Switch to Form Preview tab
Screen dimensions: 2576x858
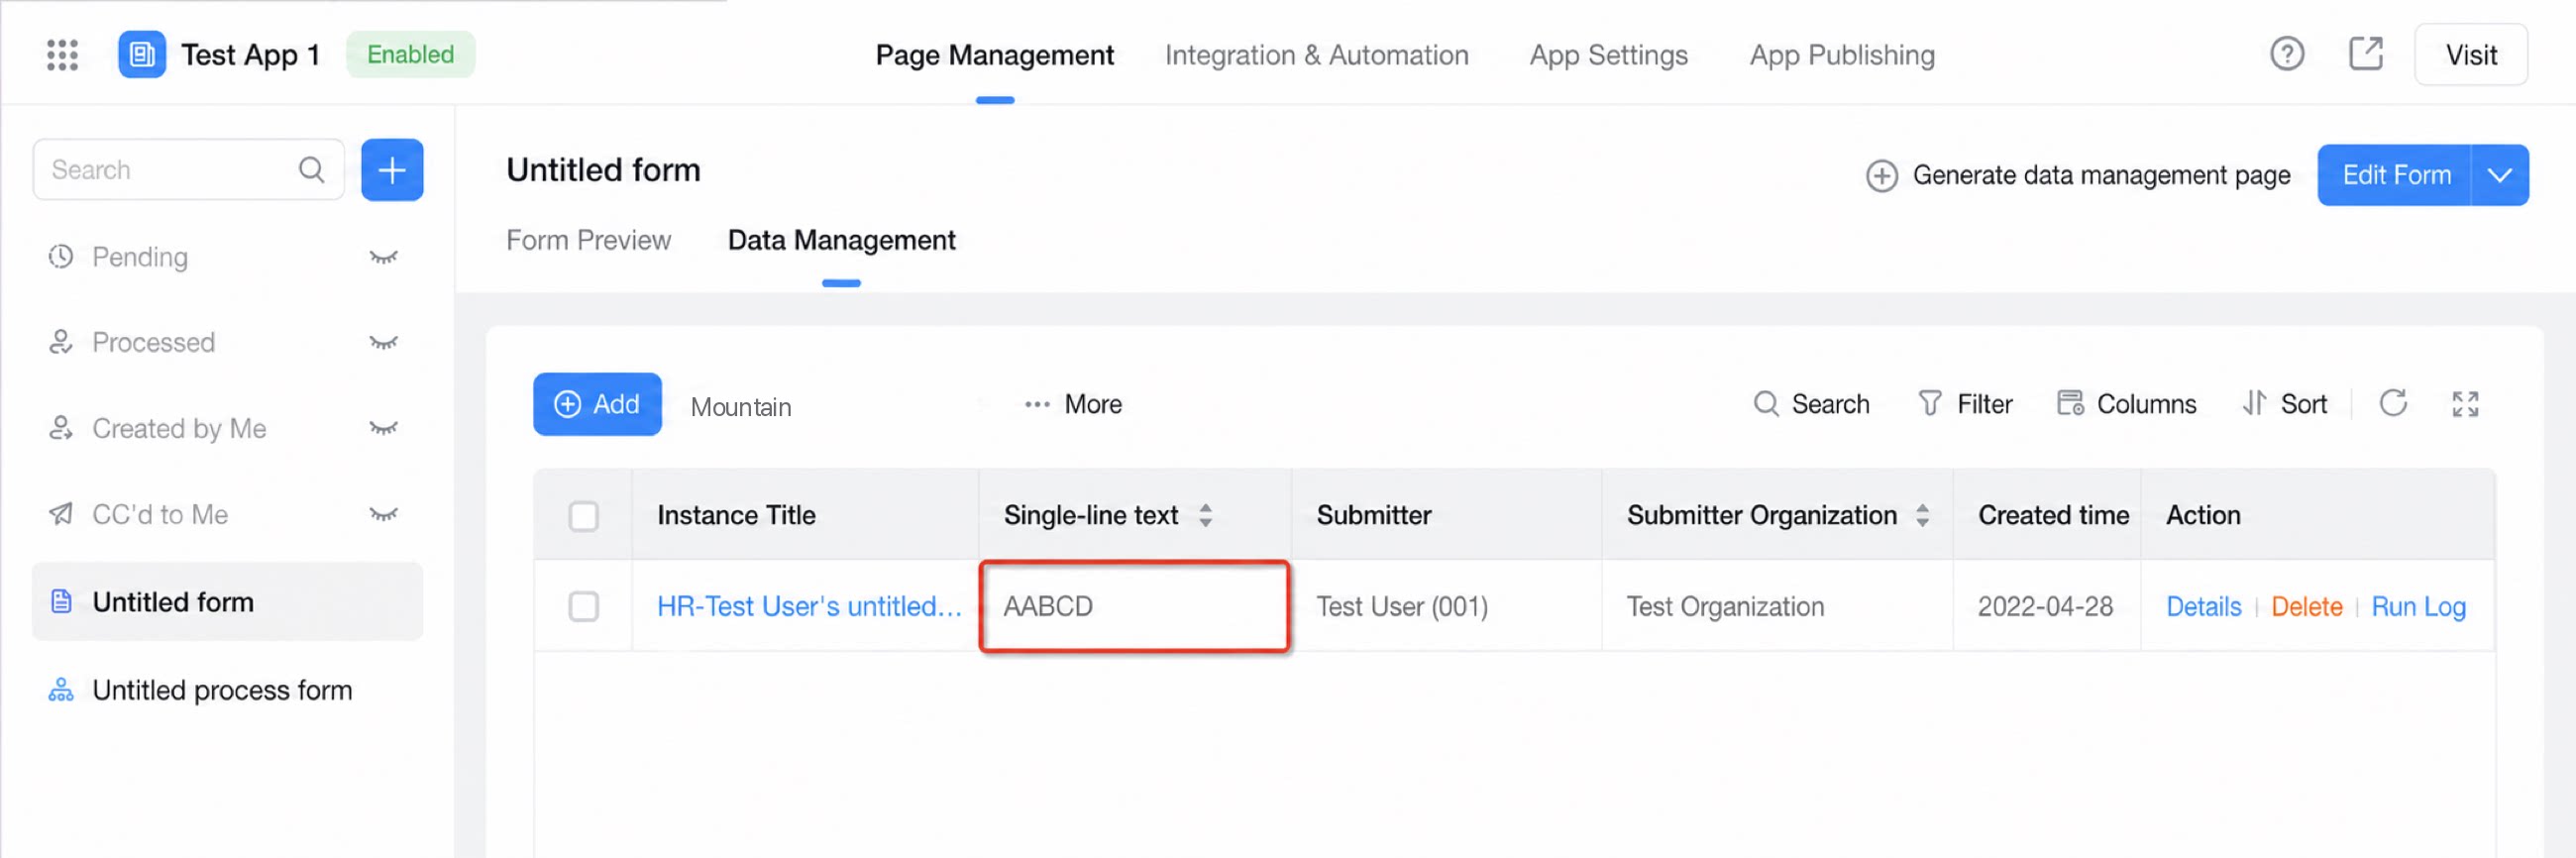click(x=588, y=240)
